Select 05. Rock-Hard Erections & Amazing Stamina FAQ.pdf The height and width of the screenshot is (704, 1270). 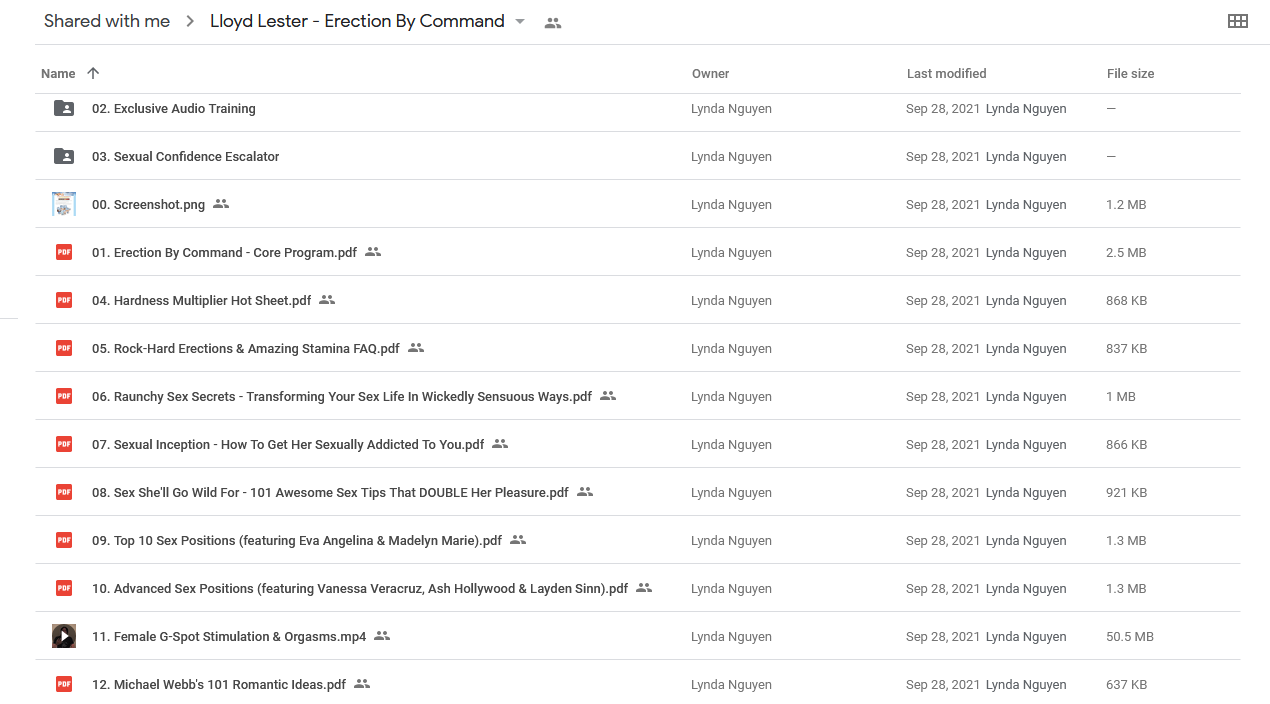pyautogui.click(x=246, y=348)
